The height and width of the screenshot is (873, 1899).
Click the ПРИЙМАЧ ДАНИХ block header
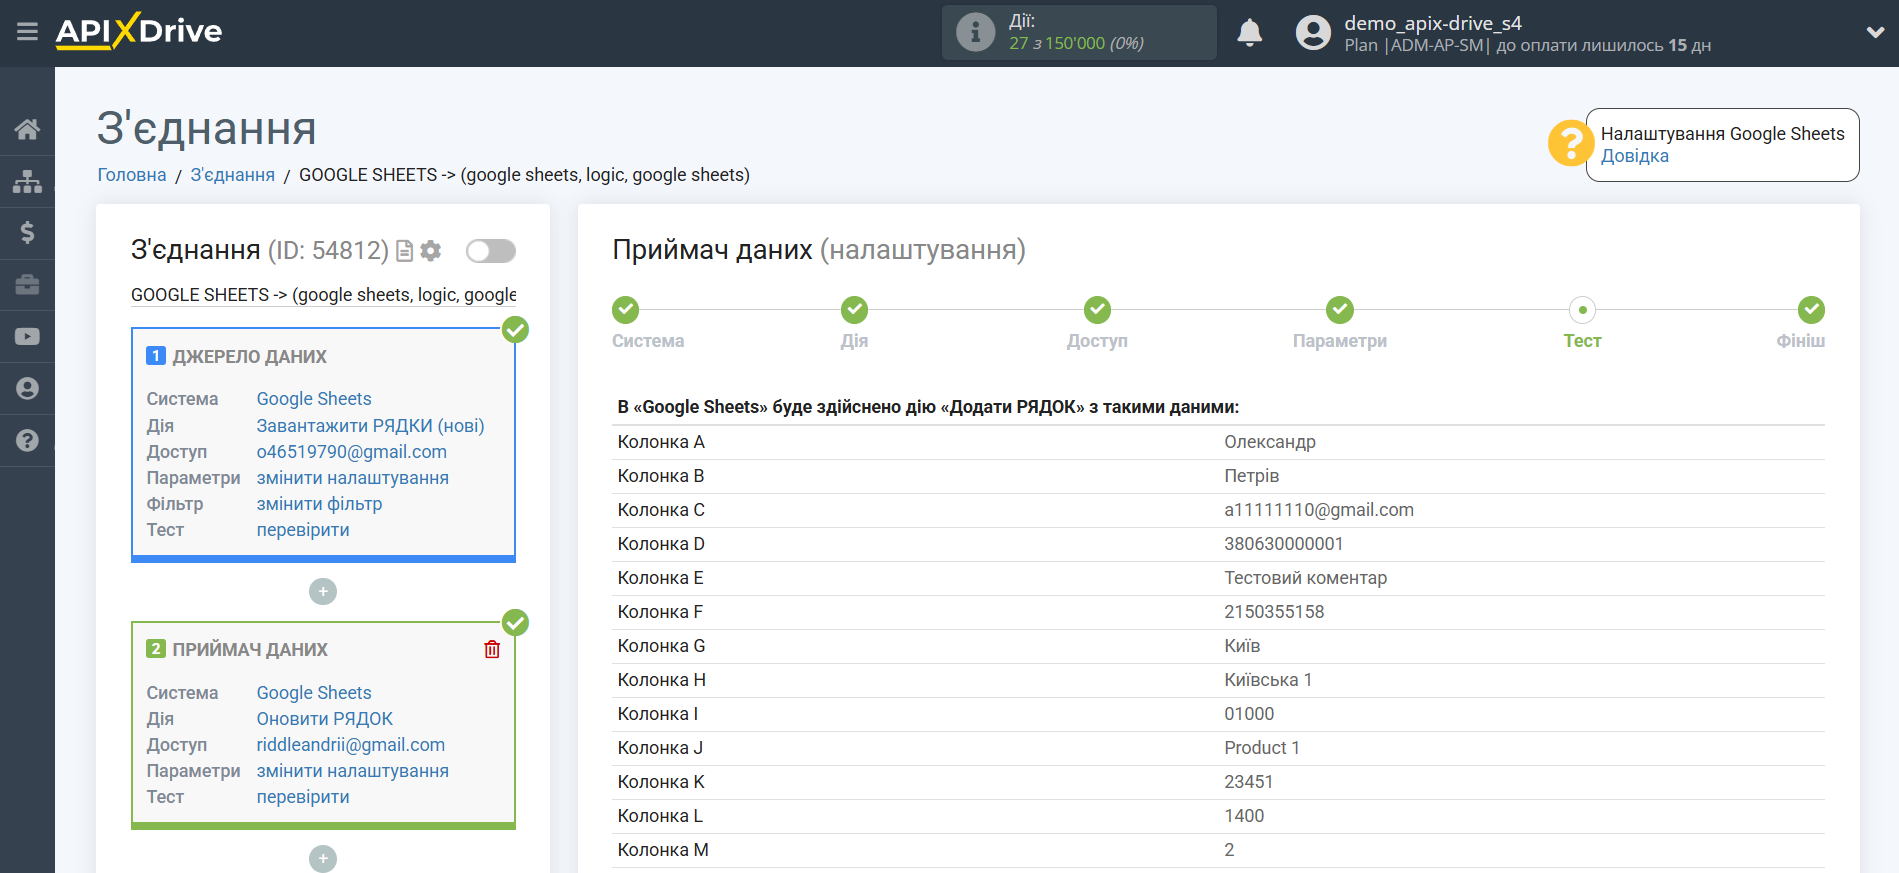point(250,650)
